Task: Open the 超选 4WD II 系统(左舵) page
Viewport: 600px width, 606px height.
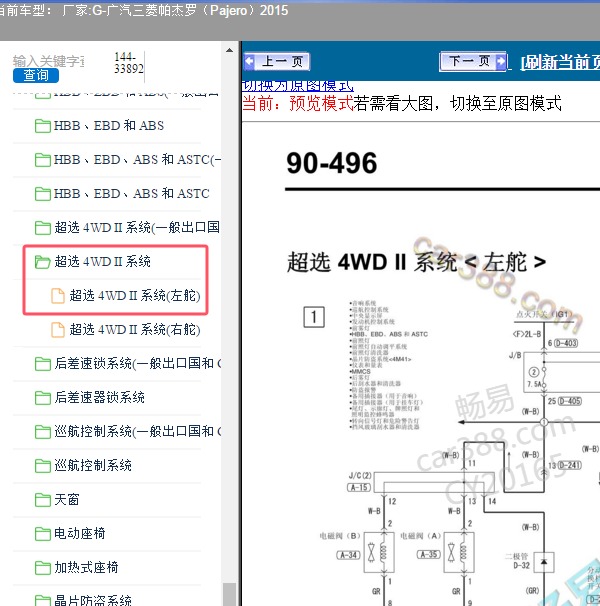Action: 135,296
